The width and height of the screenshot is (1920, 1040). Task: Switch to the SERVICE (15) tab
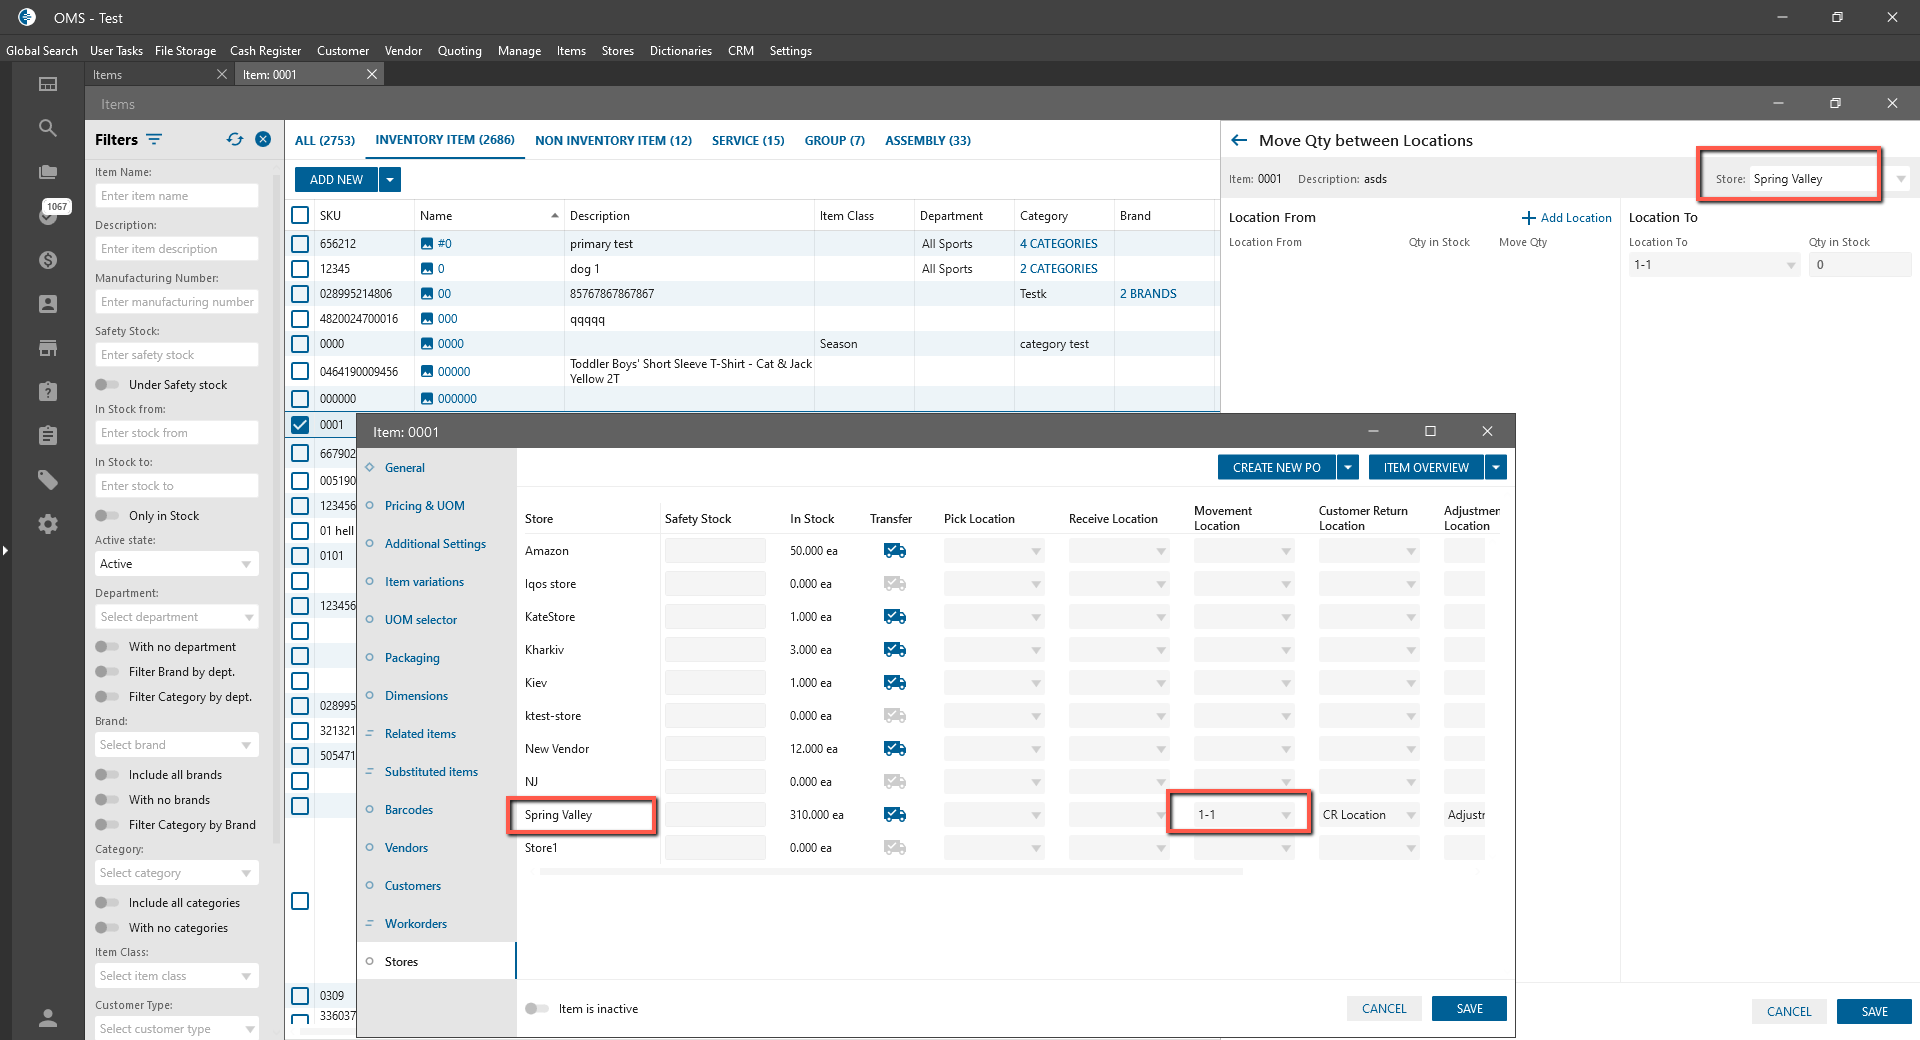click(x=747, y=141)
